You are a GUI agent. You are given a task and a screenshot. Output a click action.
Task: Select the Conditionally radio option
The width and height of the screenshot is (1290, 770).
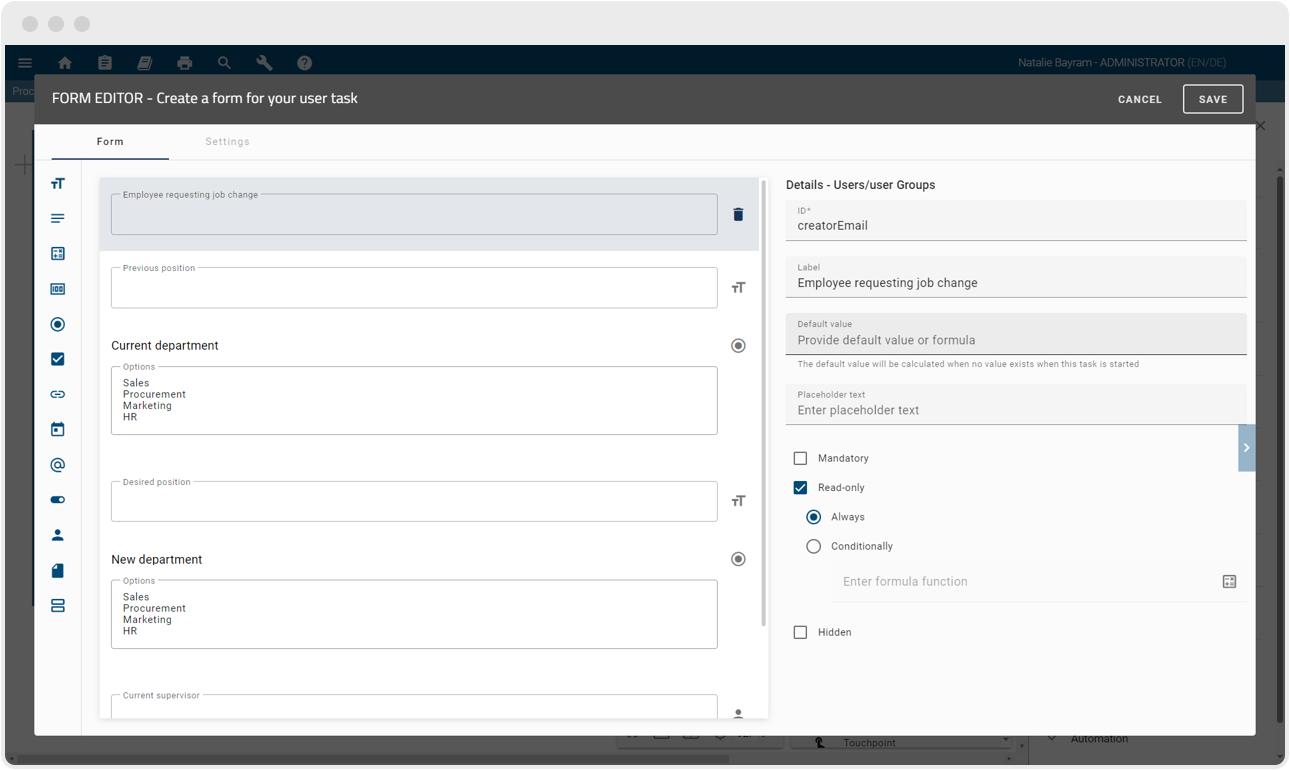tap(814, 546)
